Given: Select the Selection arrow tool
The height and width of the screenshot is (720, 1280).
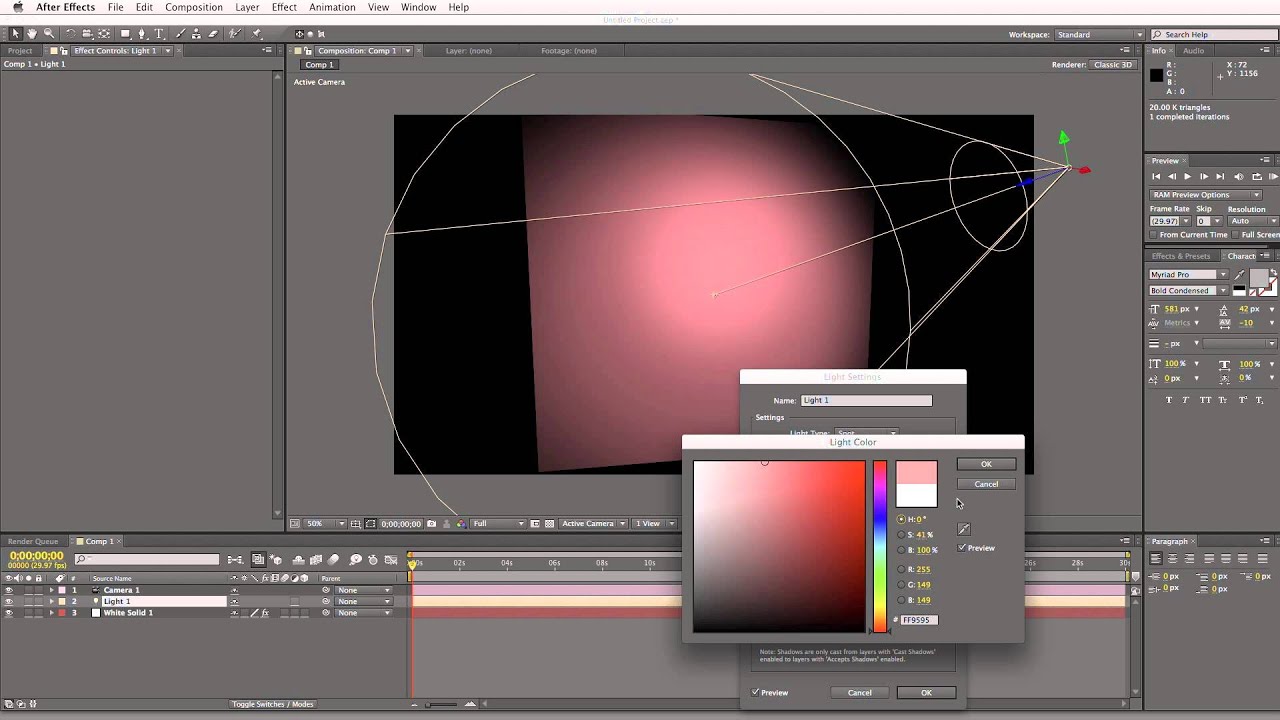Looking at the screenshot, I should (x=16, y=34).
